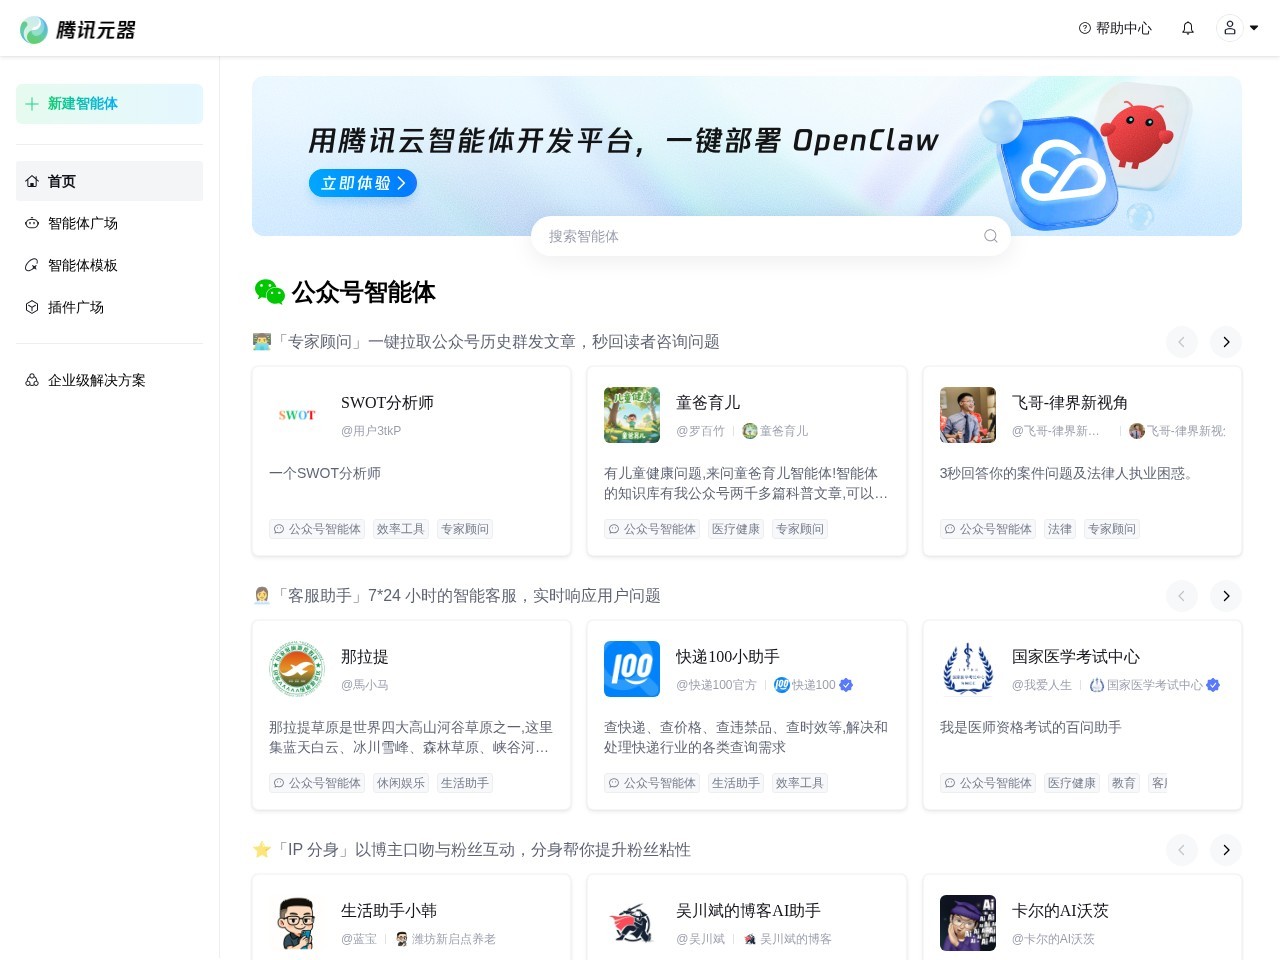The width and height of the screenshot is (1280, 960).
Task: Show previous cards in IP 分身 row
Action: pos(1182,850)
